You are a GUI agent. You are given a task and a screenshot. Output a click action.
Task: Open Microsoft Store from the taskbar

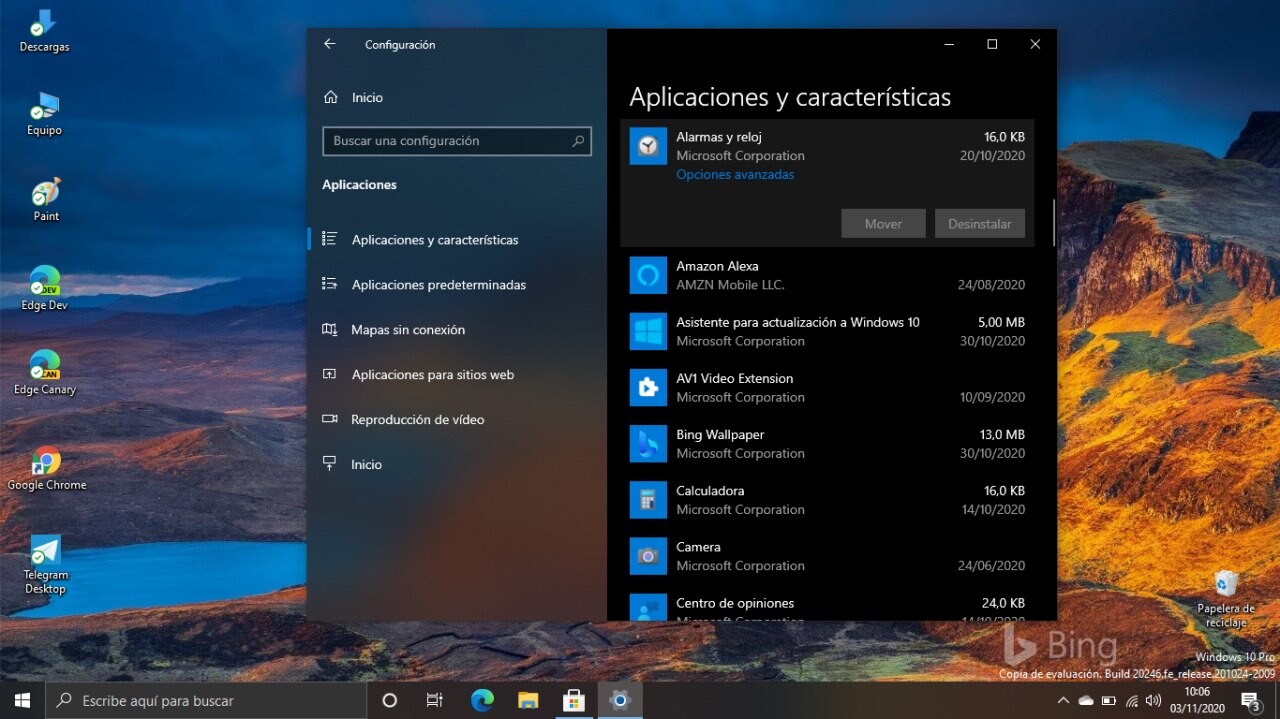pos(573,700)
